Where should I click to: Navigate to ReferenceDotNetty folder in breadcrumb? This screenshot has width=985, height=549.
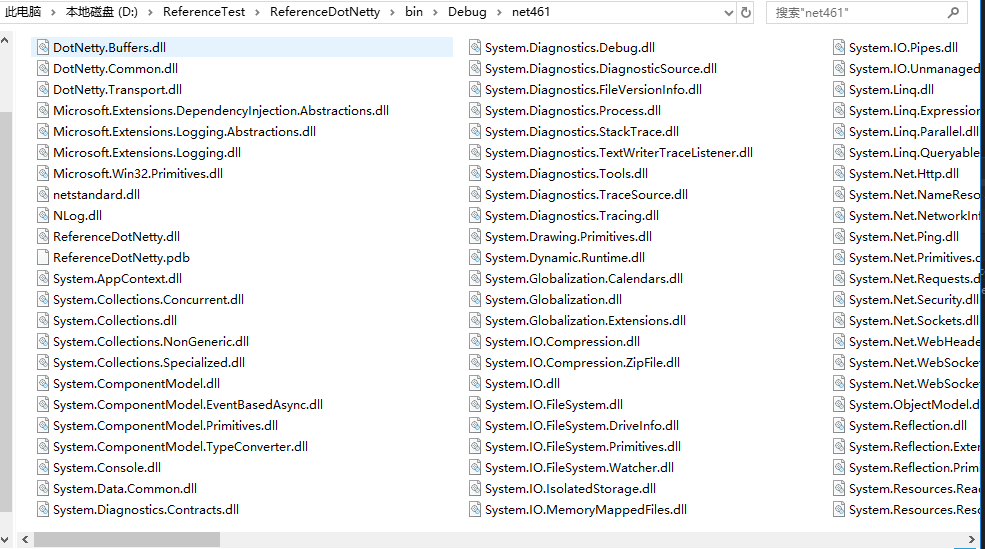tap(325, 12)
